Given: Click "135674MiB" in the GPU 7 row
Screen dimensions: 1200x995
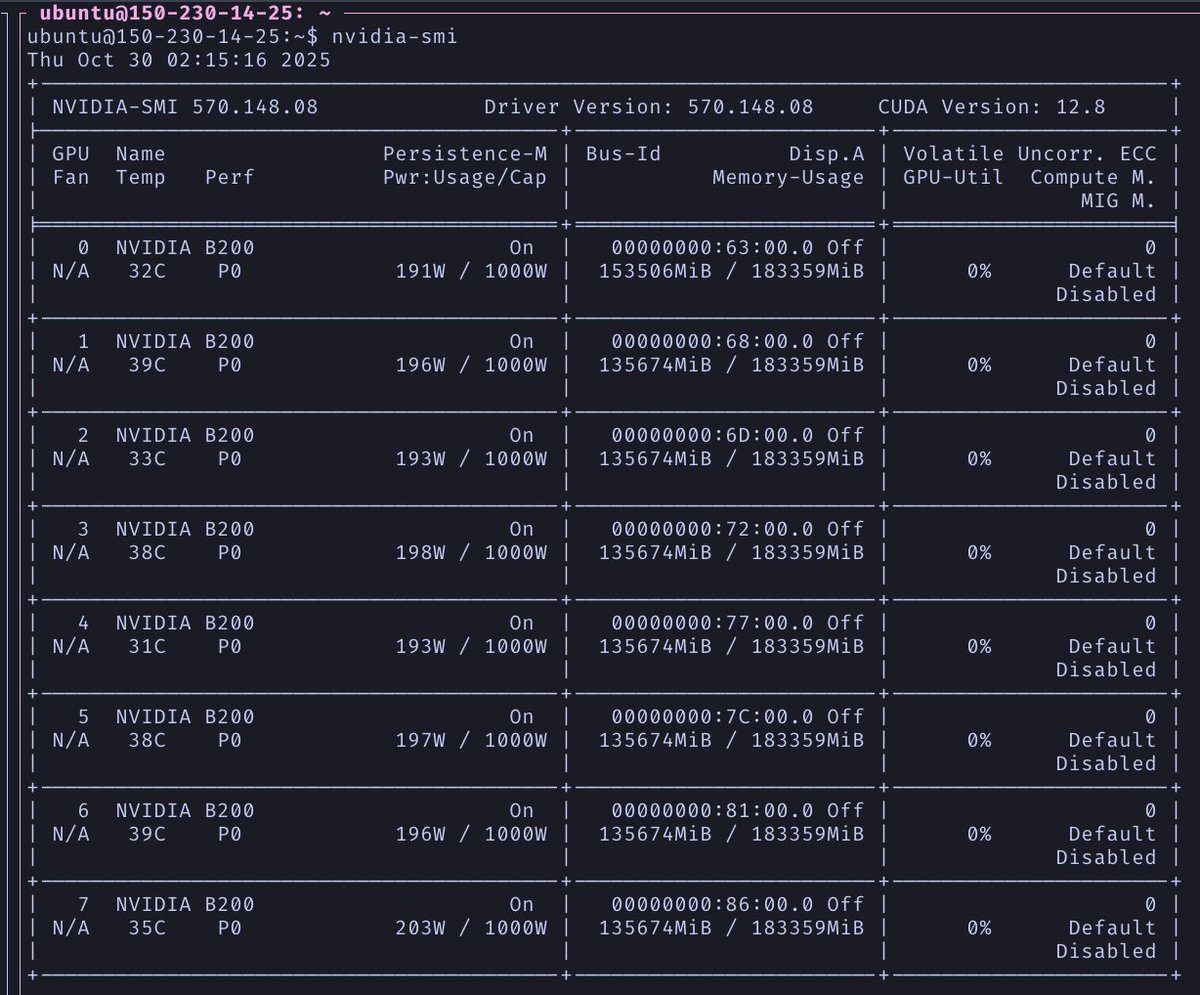Looking at the screenshot, I should click(x=655, y=928).
